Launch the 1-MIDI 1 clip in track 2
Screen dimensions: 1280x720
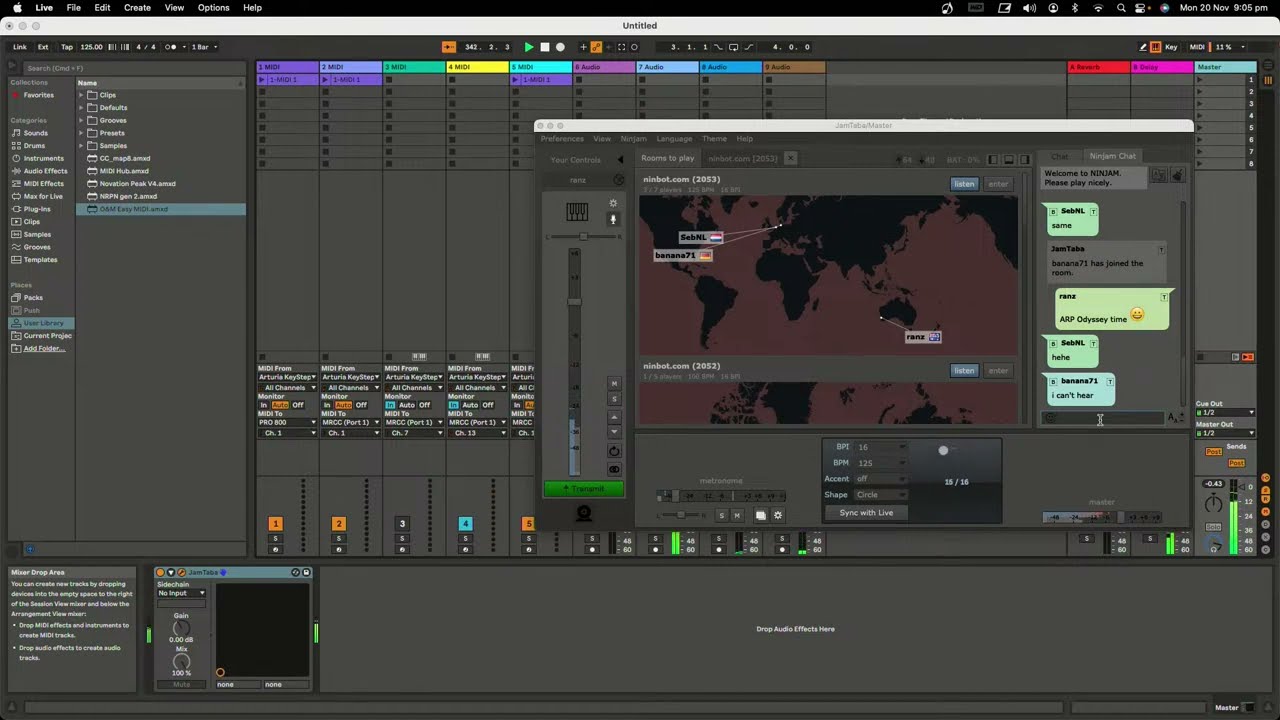pos(326,80)
